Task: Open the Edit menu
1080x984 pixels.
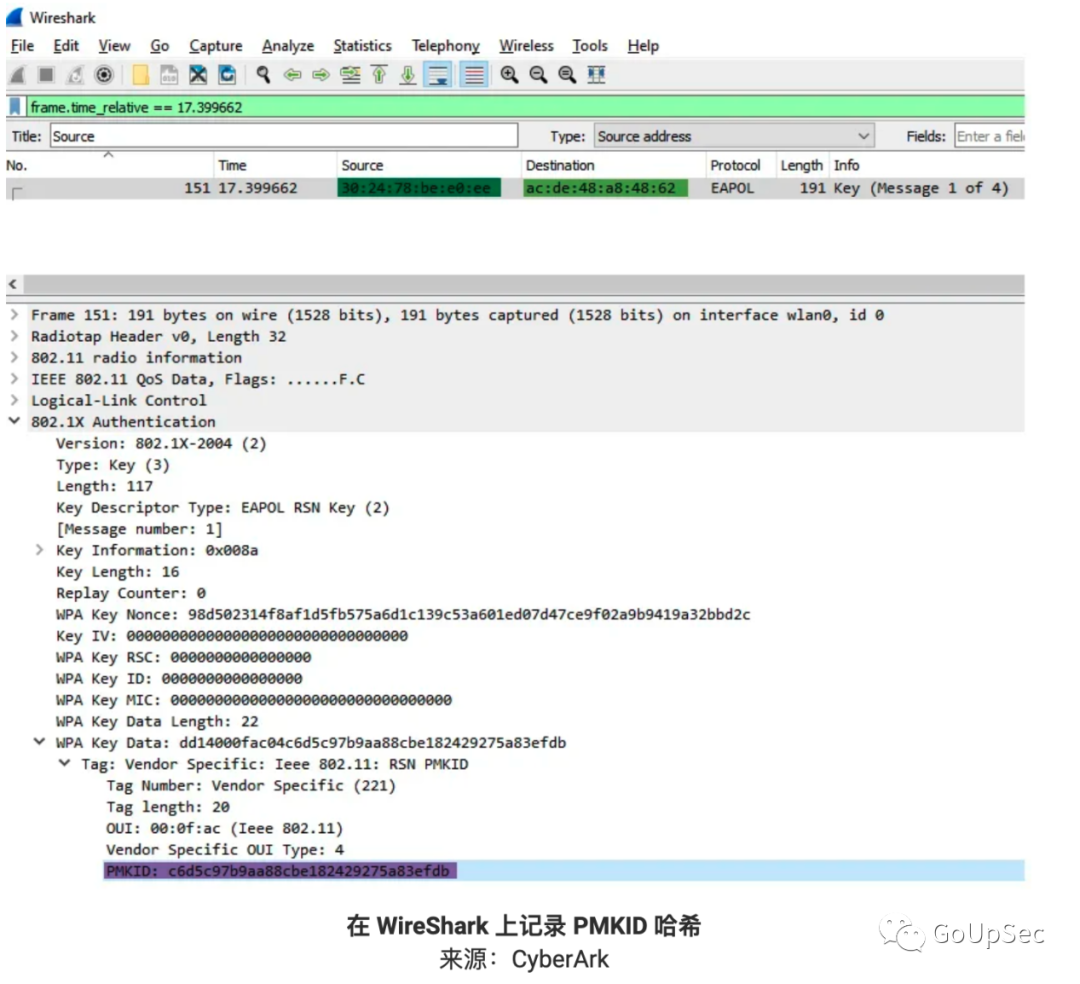Action: [x=65, y=45]
